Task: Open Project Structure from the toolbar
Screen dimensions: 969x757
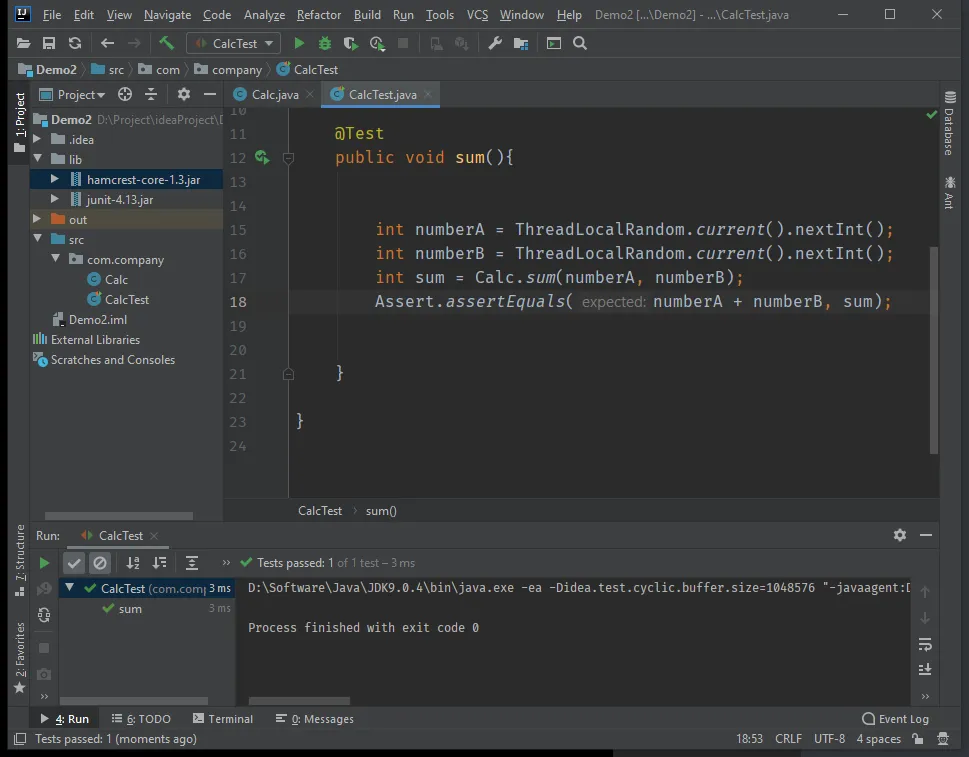Action: click(520, 43)
